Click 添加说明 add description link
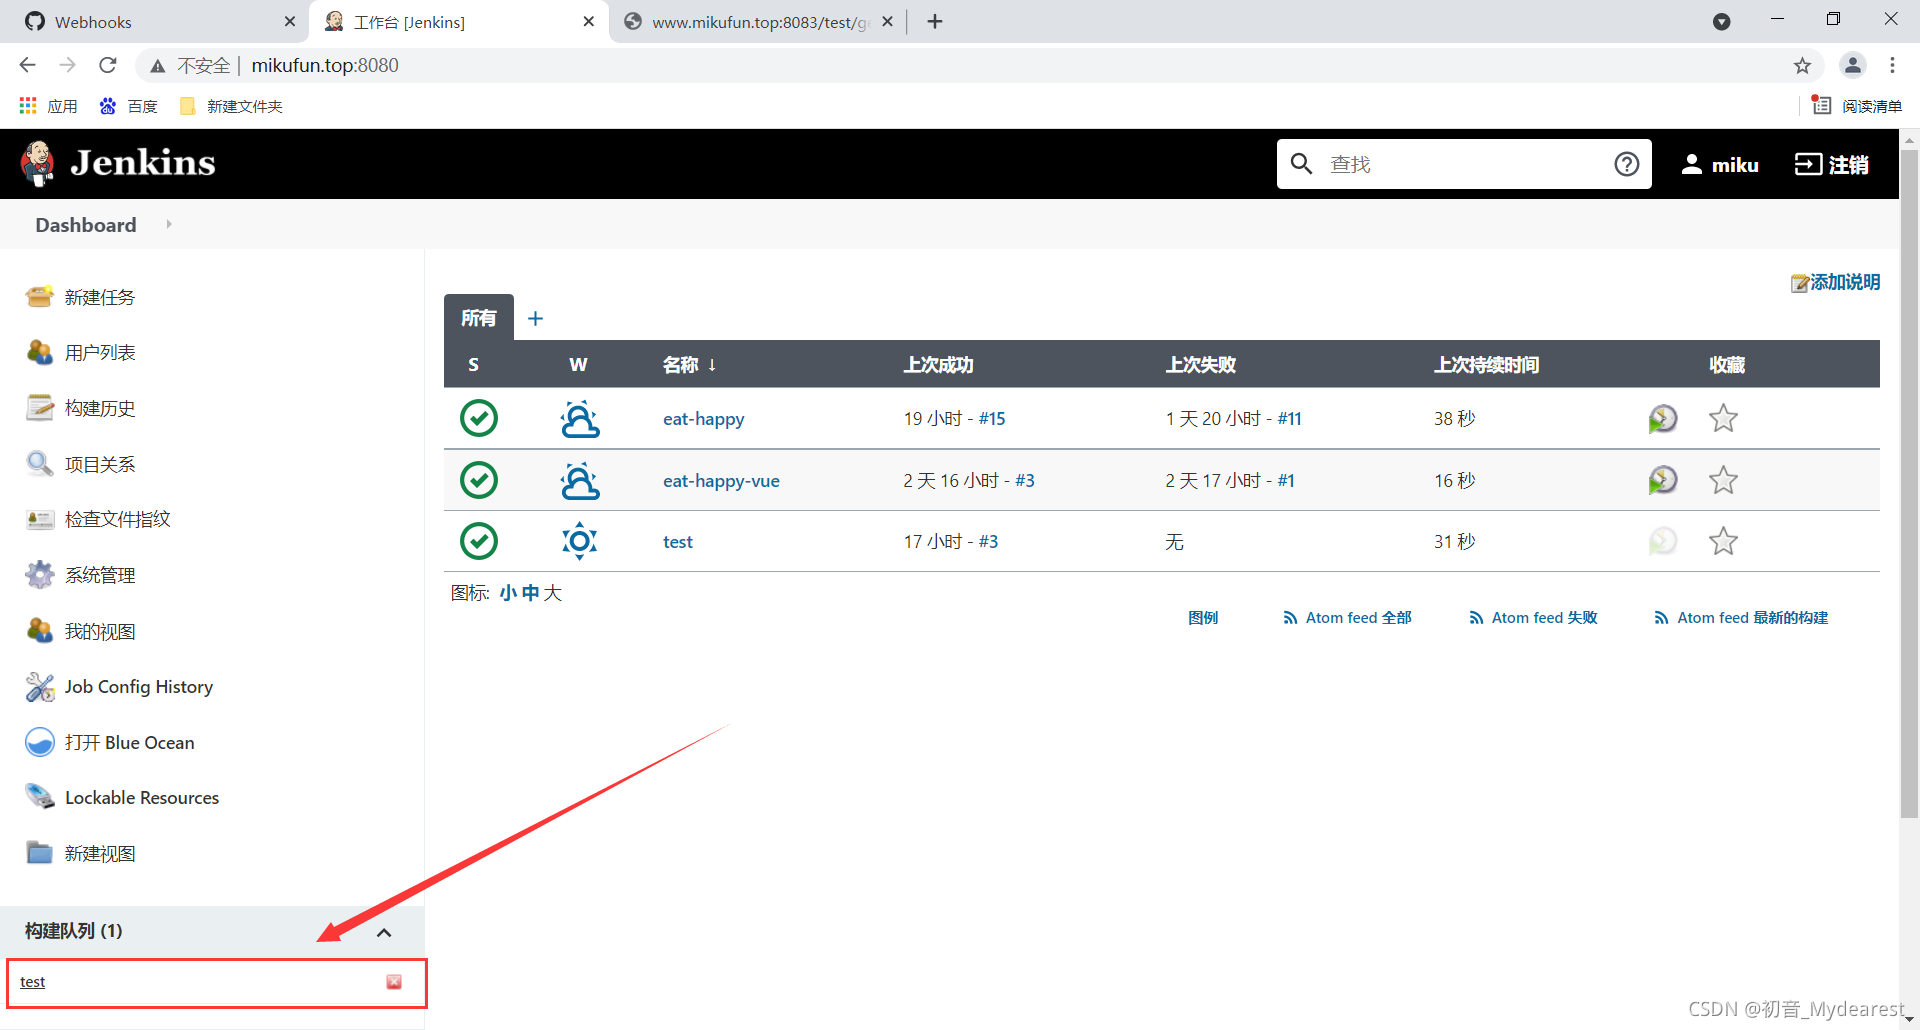Image resolution: width=1920 pixels, height=1030 pixels. (x=1836, y=282)
